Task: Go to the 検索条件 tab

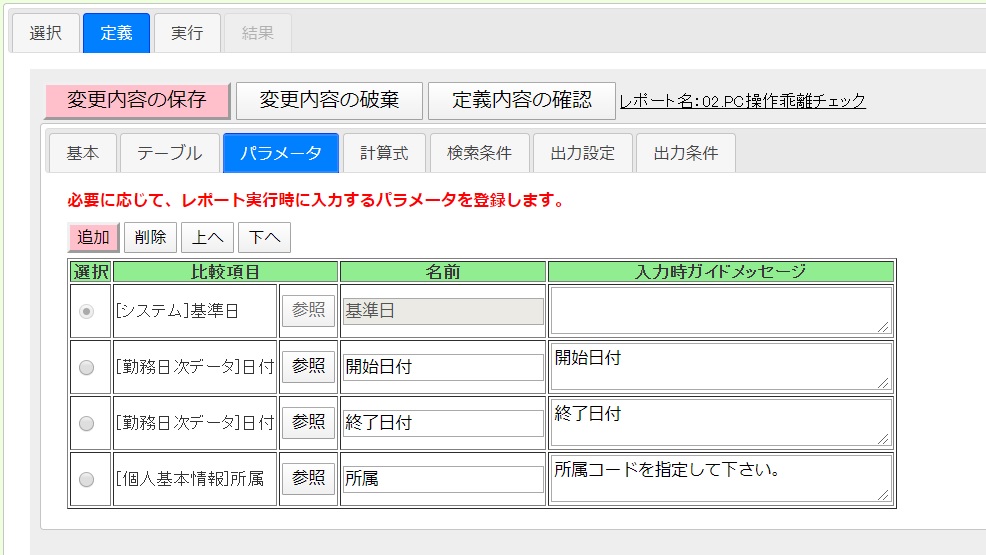Action: coord(479,153)
